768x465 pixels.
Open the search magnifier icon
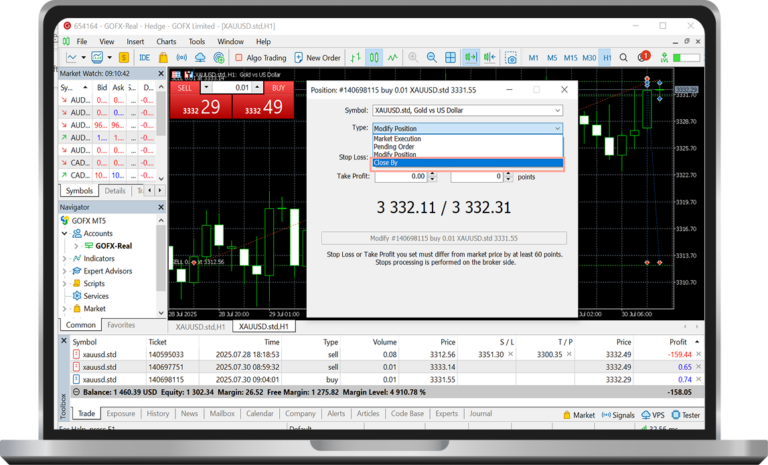(624, 58)
